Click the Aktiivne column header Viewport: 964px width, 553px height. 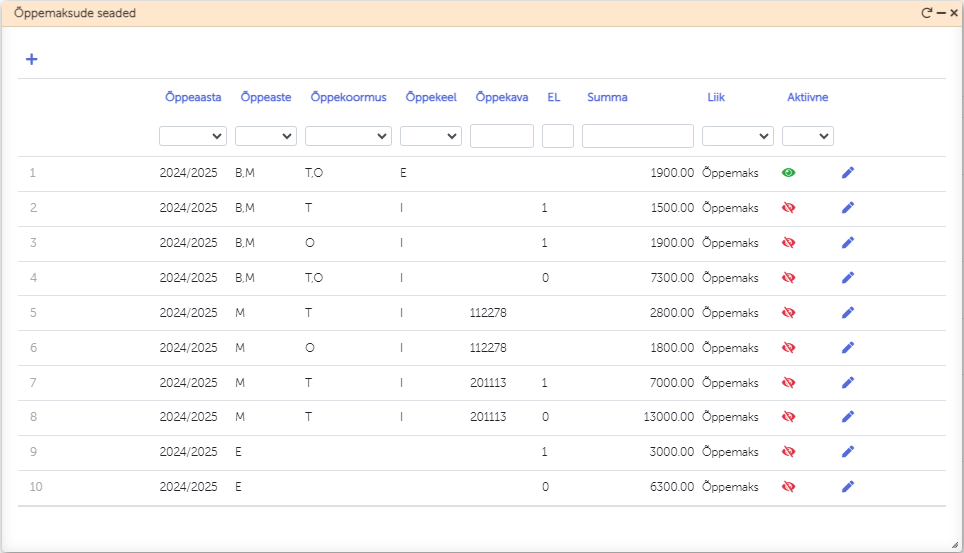pyautogui.click(x=807, y=98)
